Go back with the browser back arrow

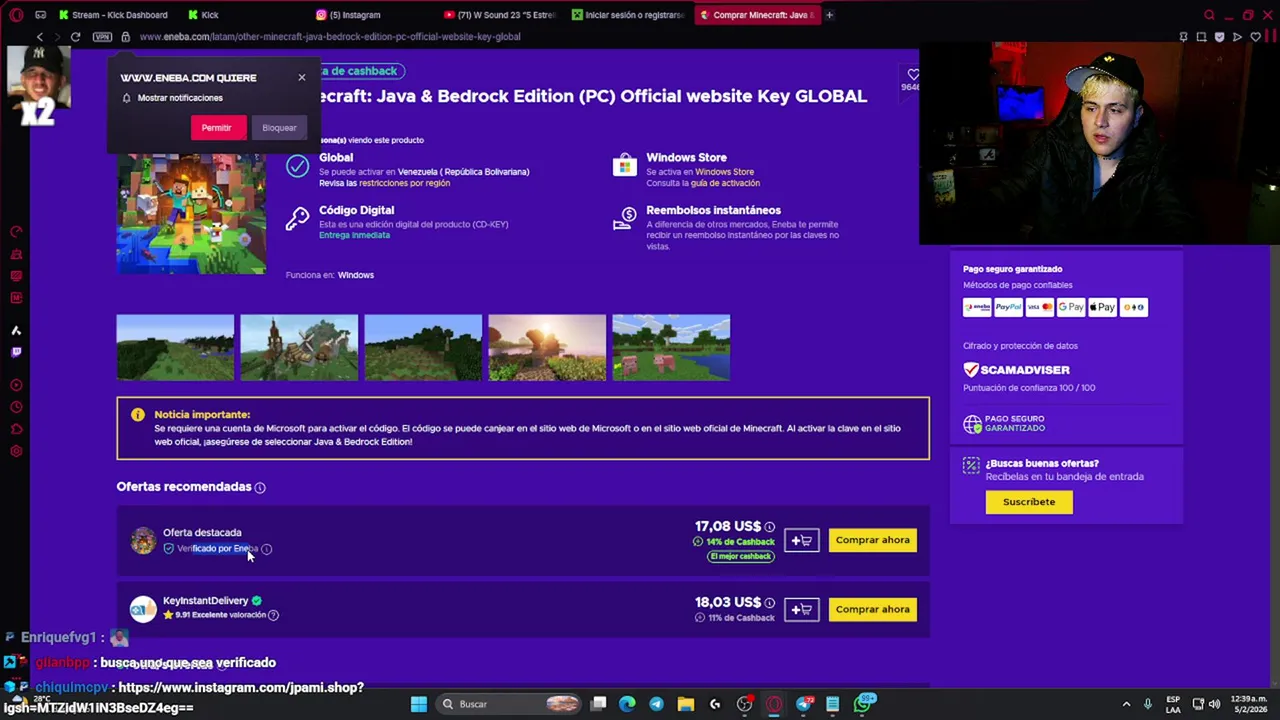[x=40, y=37]
